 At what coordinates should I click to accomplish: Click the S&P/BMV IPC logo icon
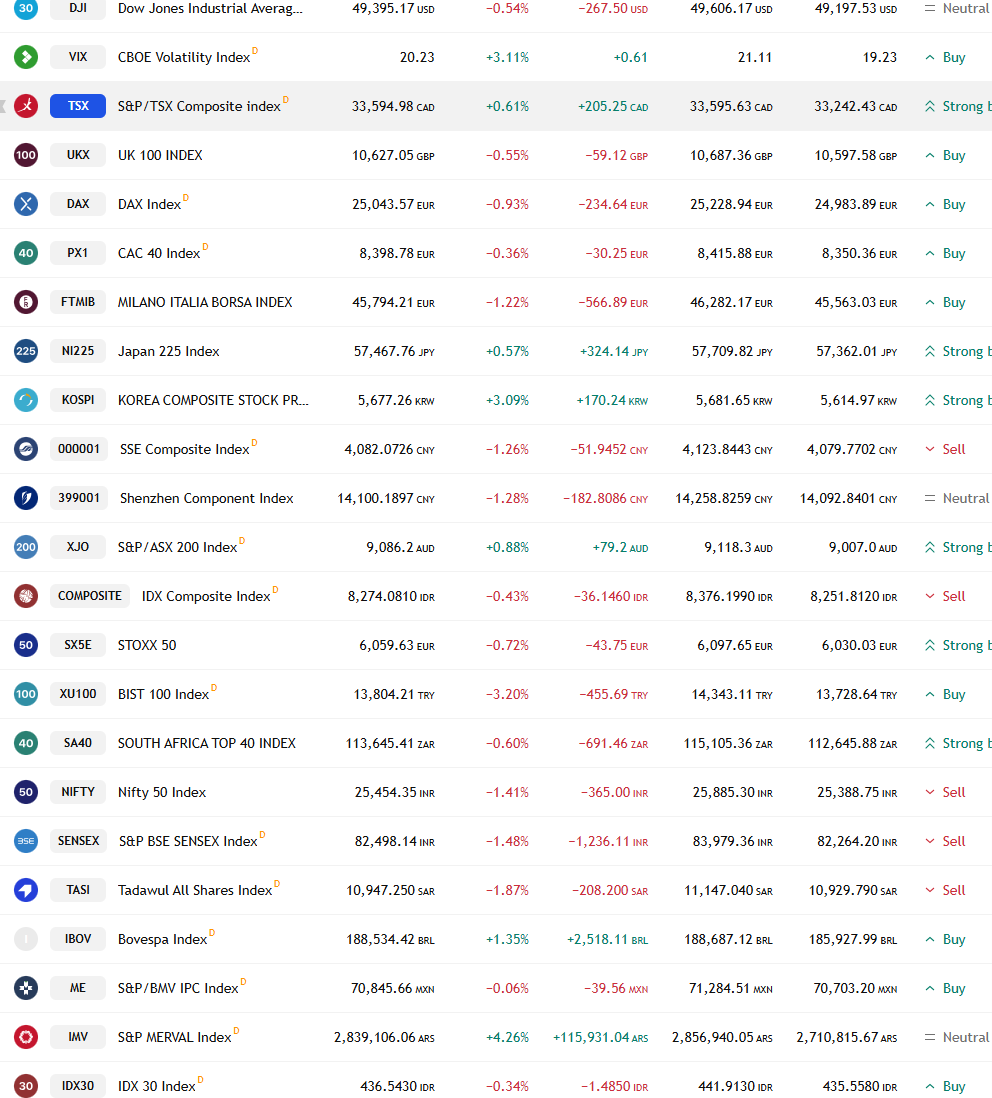tap(26, 989)
